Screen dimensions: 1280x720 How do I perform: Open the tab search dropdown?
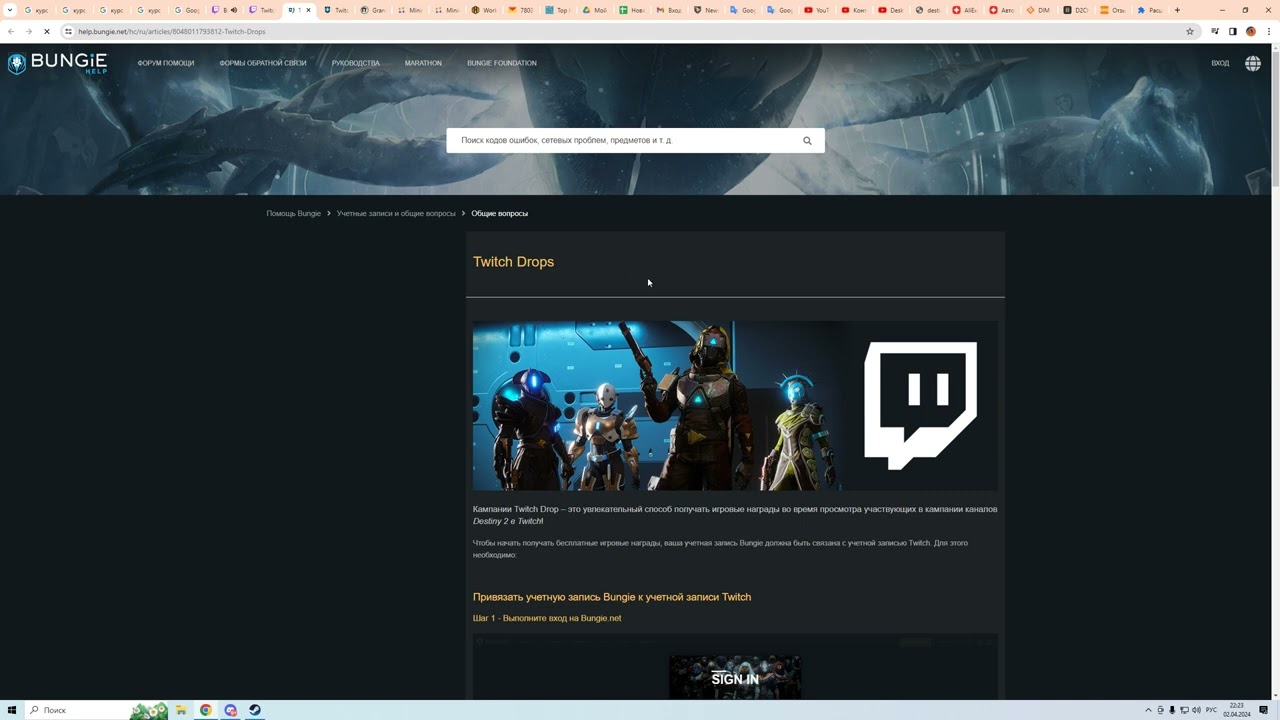[10, 10]
